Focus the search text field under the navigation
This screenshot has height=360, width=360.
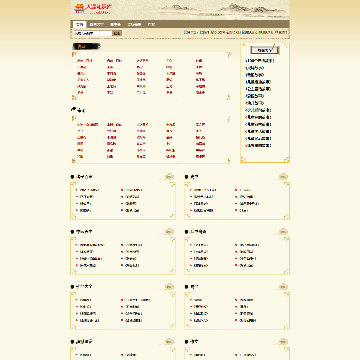[93, 33]
